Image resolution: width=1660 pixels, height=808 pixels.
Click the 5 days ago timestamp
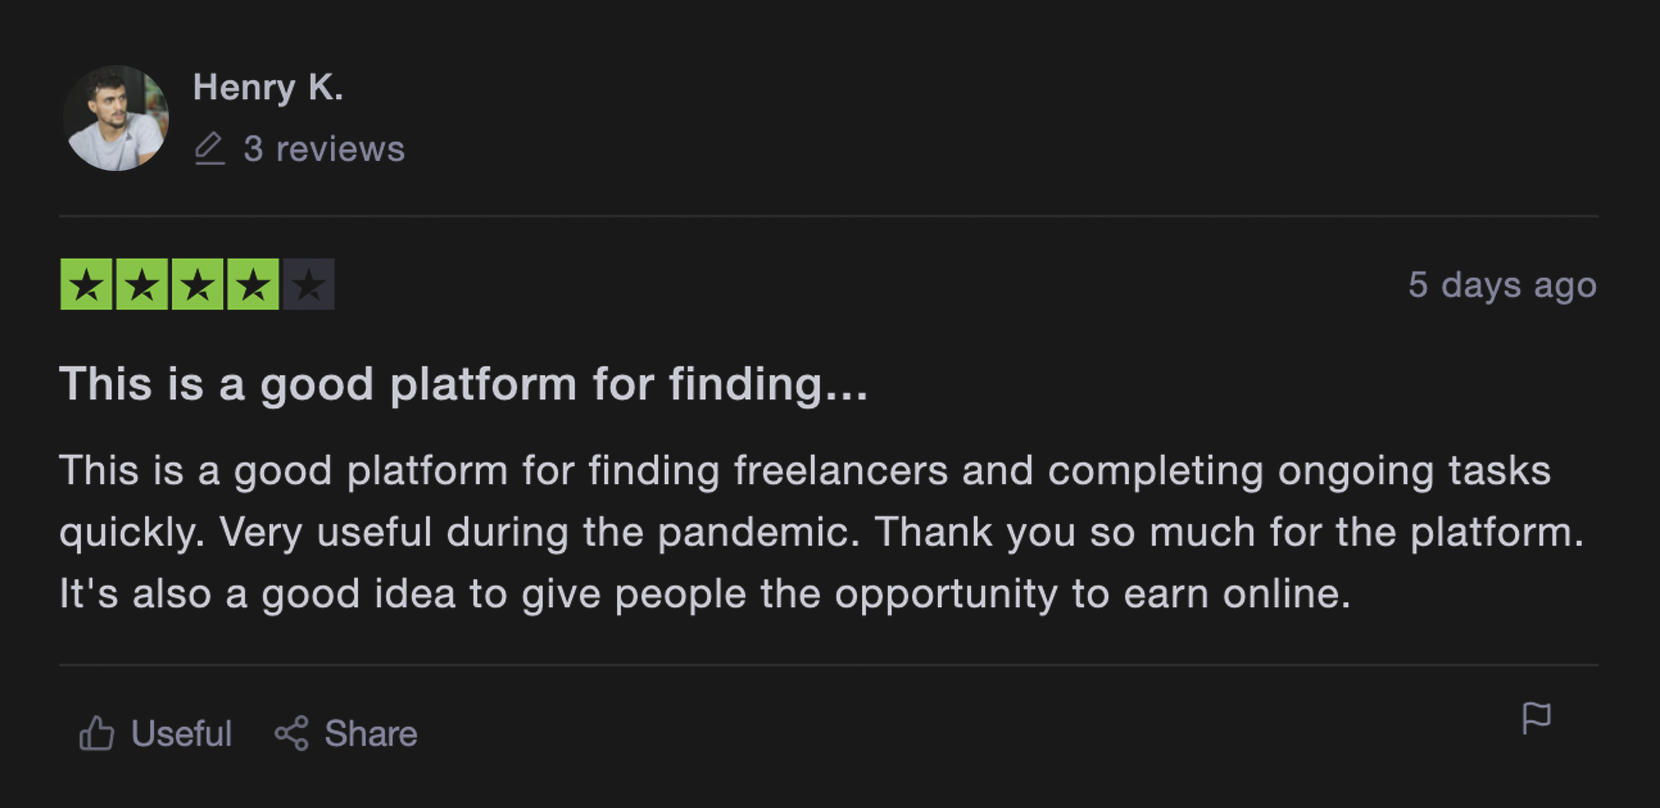(1502, 285)
